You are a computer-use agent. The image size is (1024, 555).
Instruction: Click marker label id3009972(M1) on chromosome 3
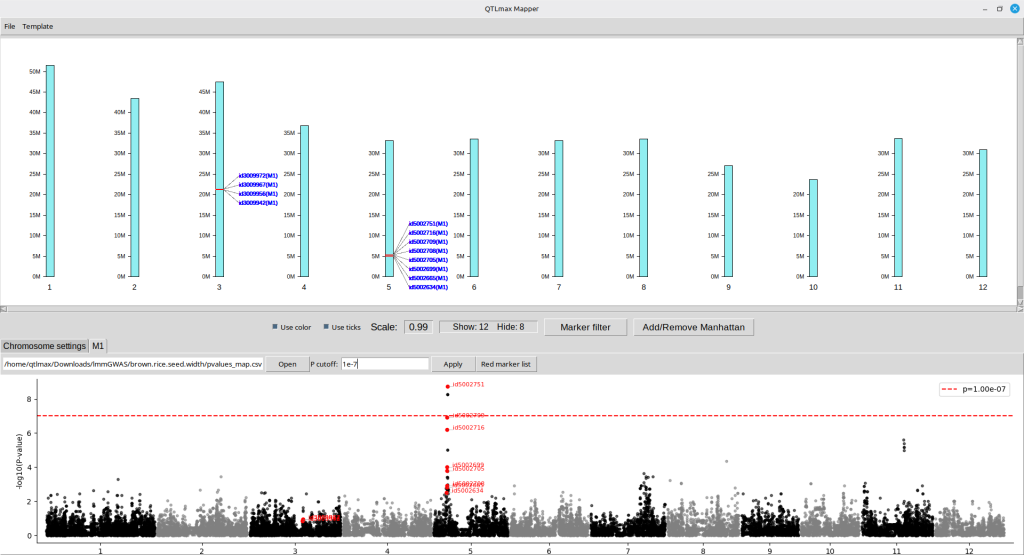[x=258, y=176]
